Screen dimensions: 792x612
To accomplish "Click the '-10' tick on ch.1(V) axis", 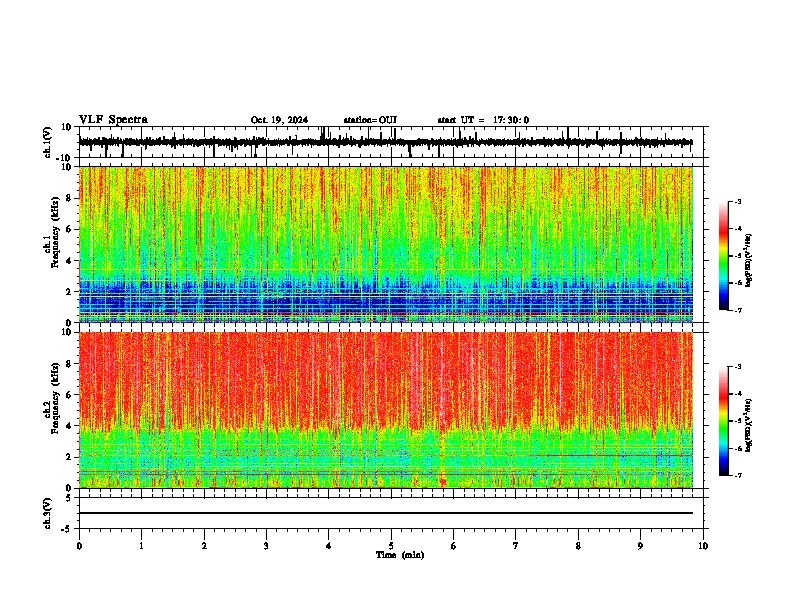I will pyautogui.click(x=65, y=158).
